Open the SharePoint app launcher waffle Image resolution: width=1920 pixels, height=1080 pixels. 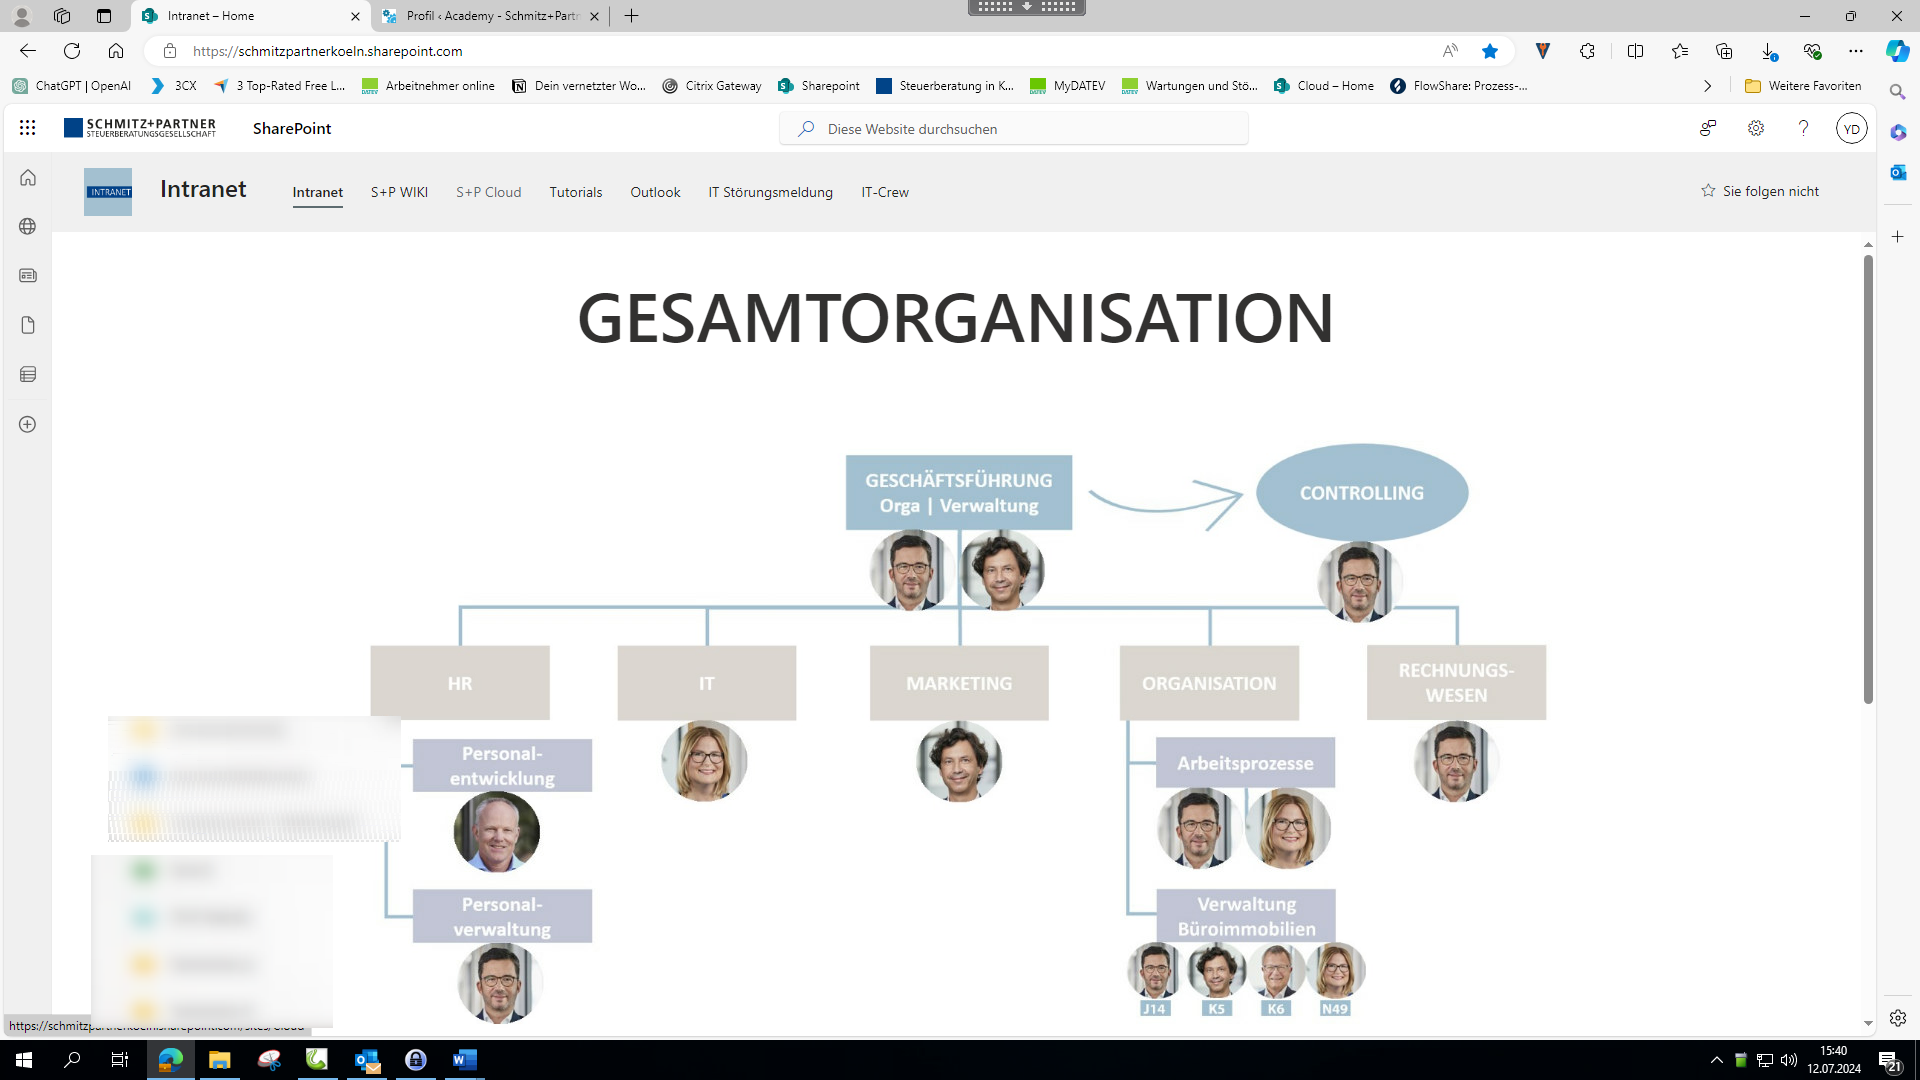coord(27,128)
